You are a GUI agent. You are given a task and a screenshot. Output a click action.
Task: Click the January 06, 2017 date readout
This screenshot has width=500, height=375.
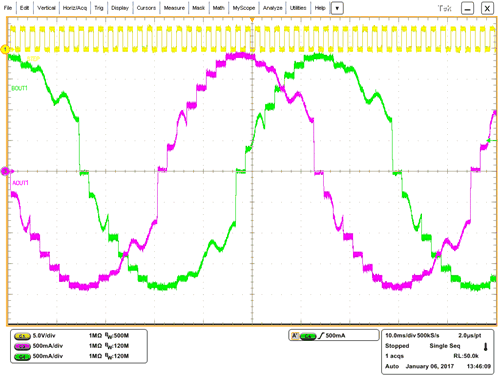click(x=430, y=366)
